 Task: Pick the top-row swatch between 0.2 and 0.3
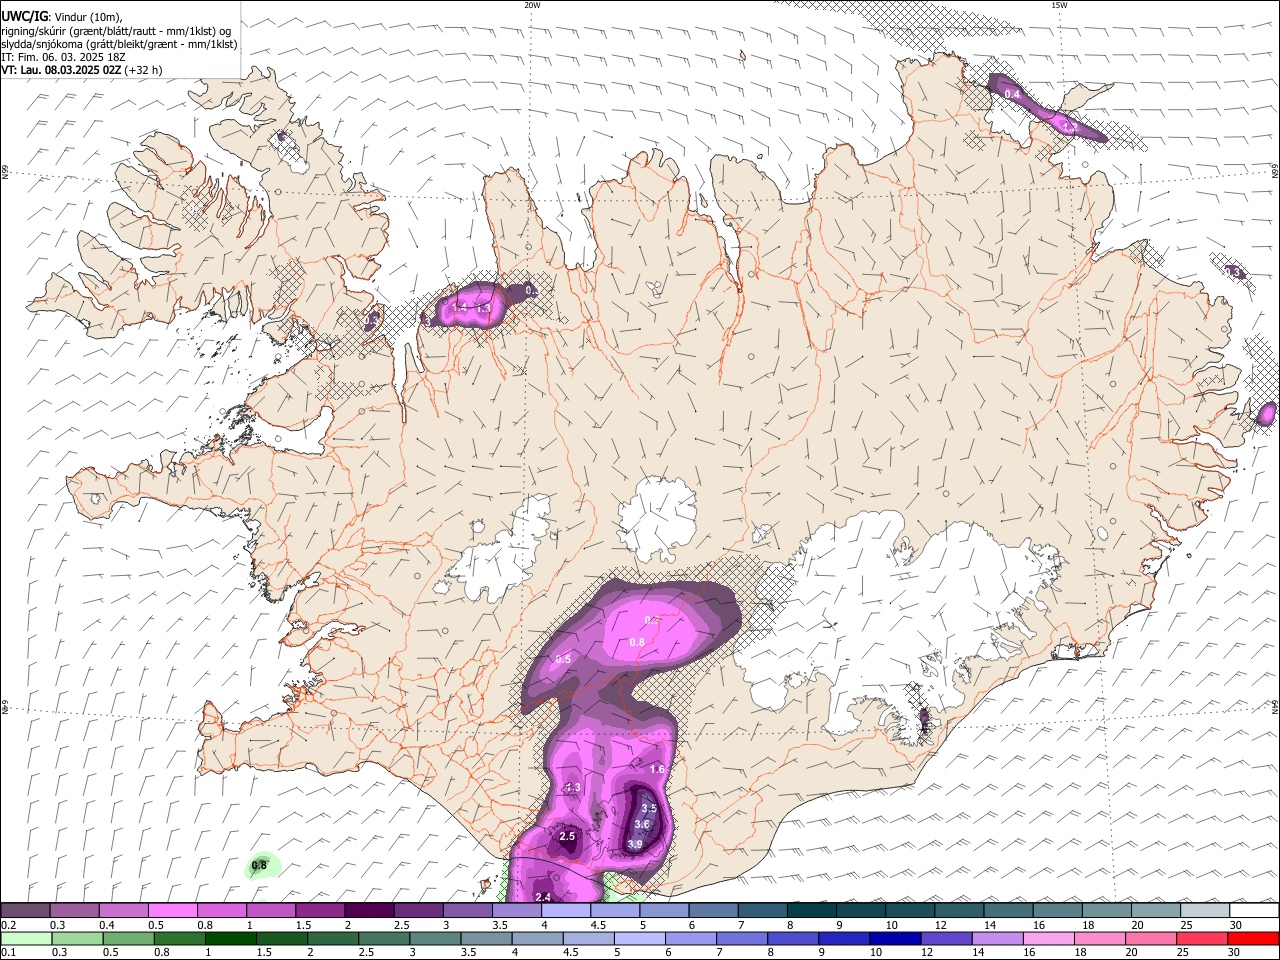[x=25, y=910]
